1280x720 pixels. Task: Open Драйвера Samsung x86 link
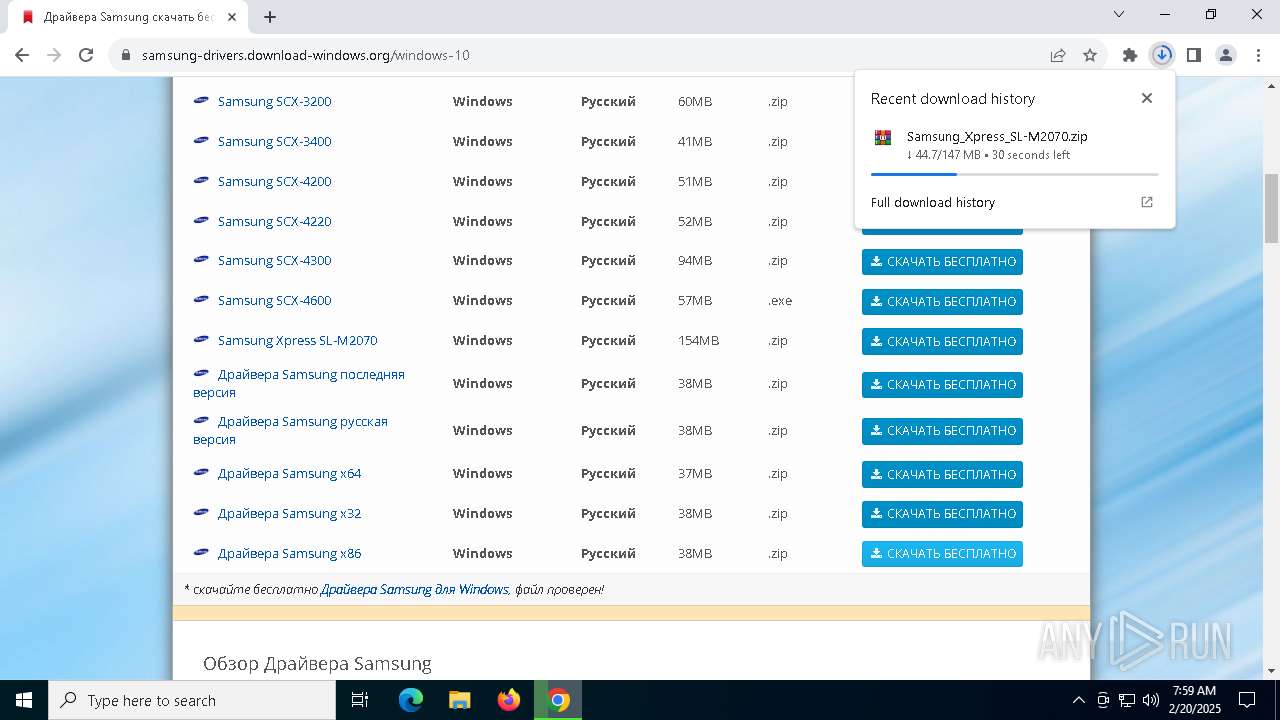pyautogui.click(x=289, y=553)
